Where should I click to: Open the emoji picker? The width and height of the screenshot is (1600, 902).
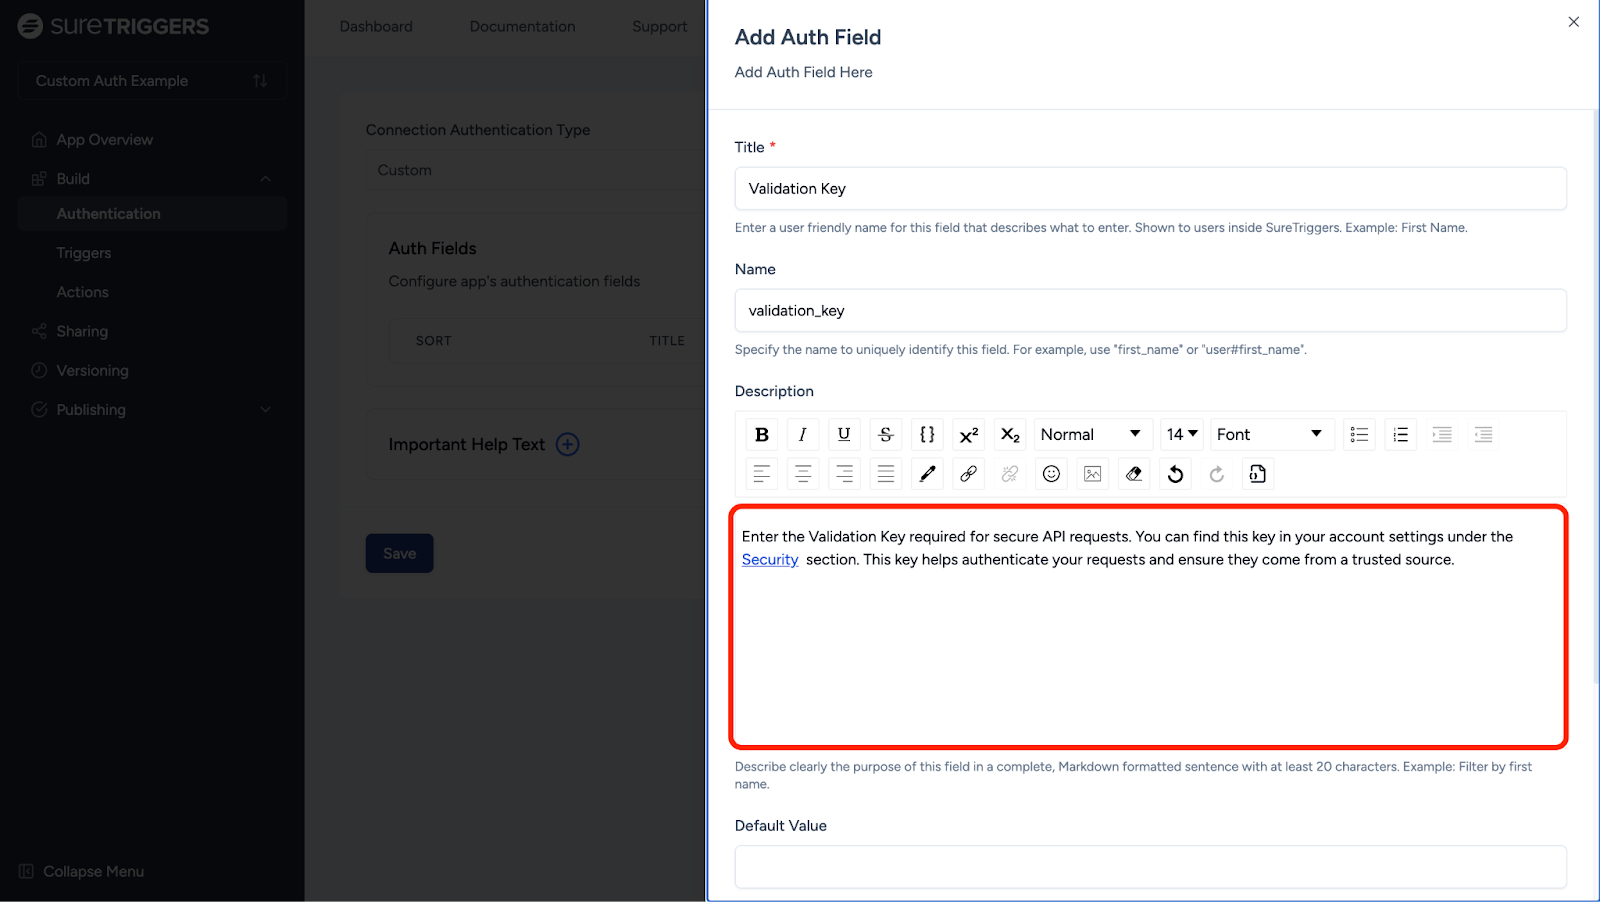pyautogui.click(x=1051, y=474)
